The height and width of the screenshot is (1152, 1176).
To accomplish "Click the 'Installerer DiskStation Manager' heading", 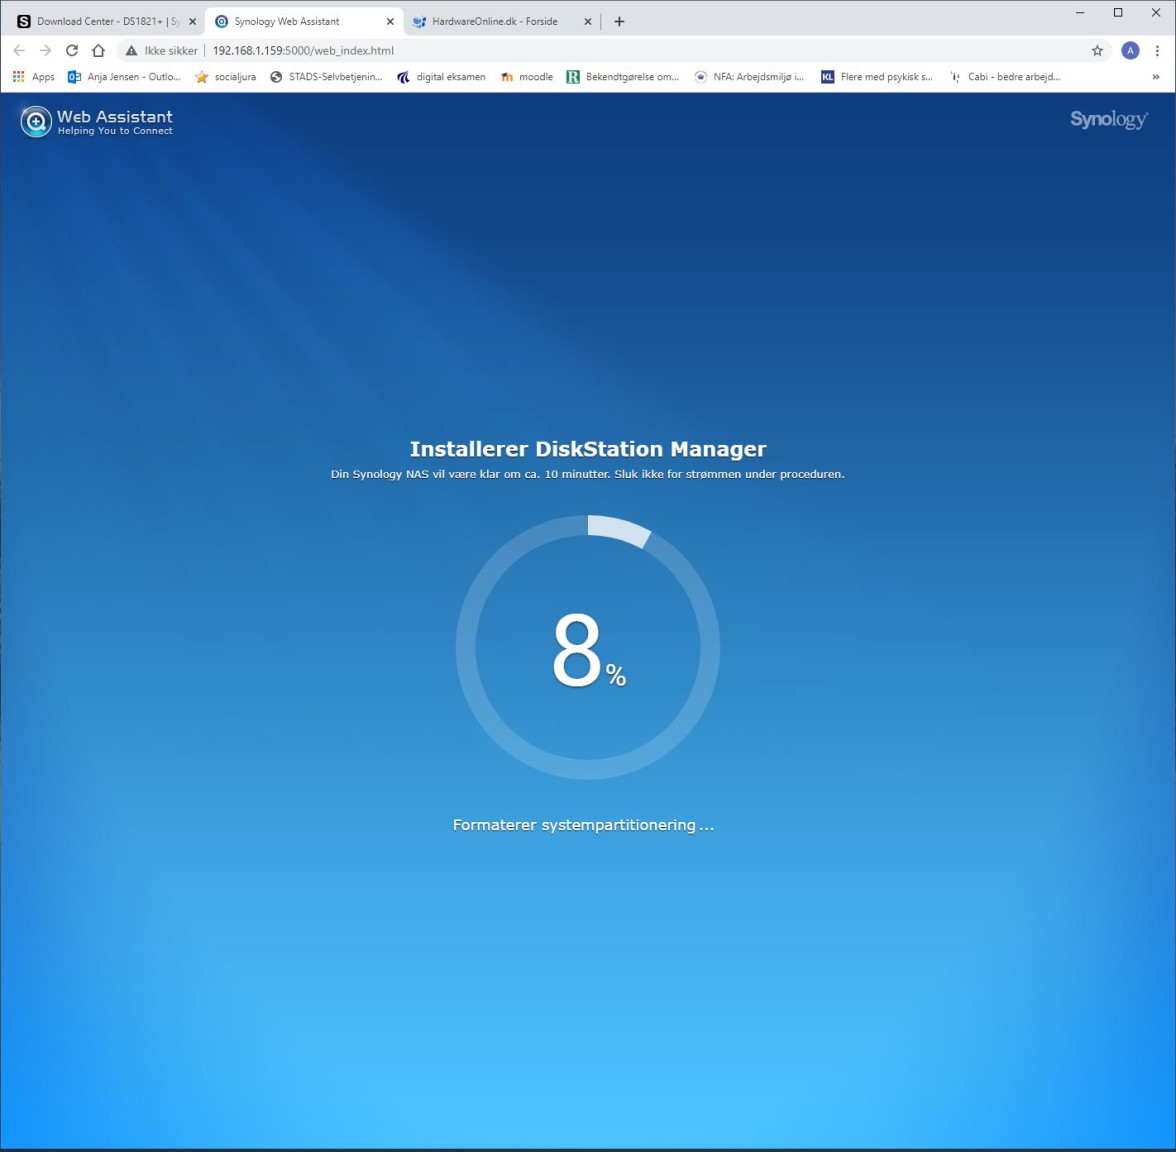I will [x=588, y=448].
